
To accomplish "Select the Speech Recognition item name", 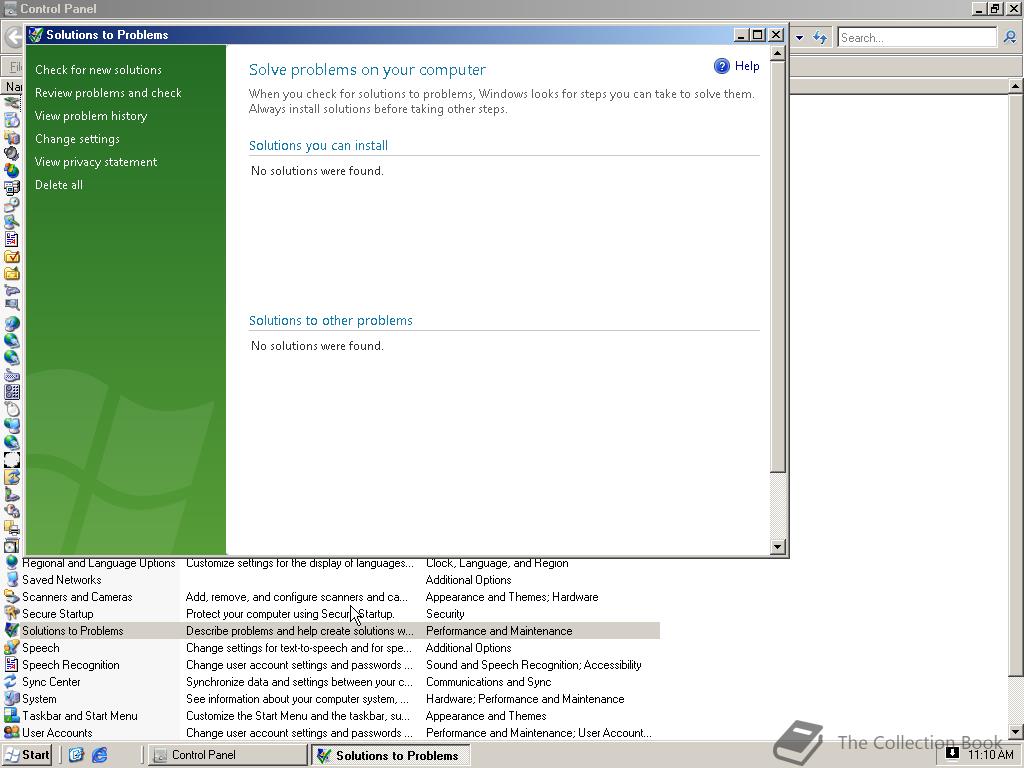I will (71, 664).
